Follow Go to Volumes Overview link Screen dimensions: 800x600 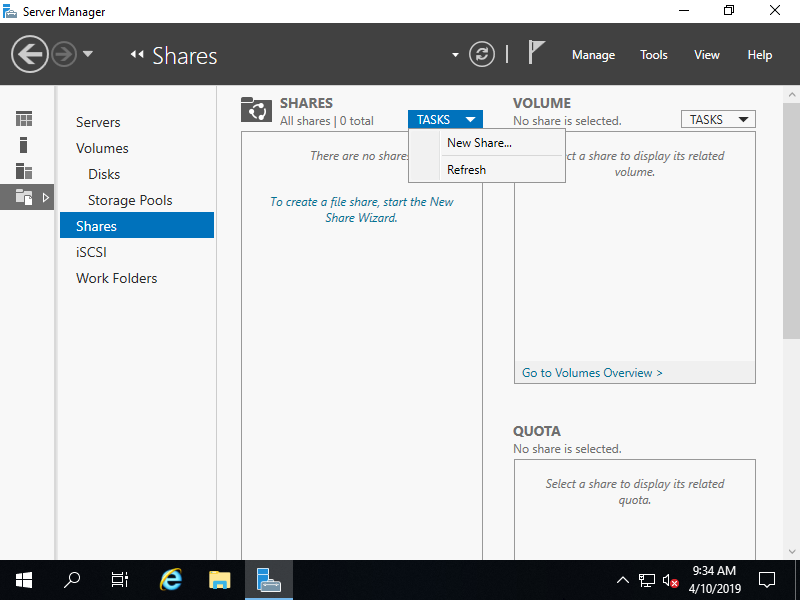pyautogui.click(x=592, y=373)
